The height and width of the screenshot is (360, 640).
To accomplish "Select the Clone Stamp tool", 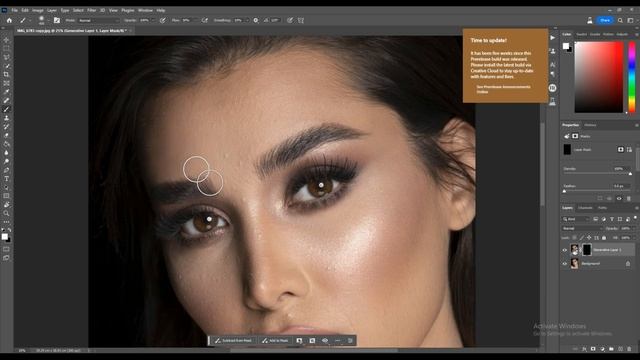I will 7,118.
